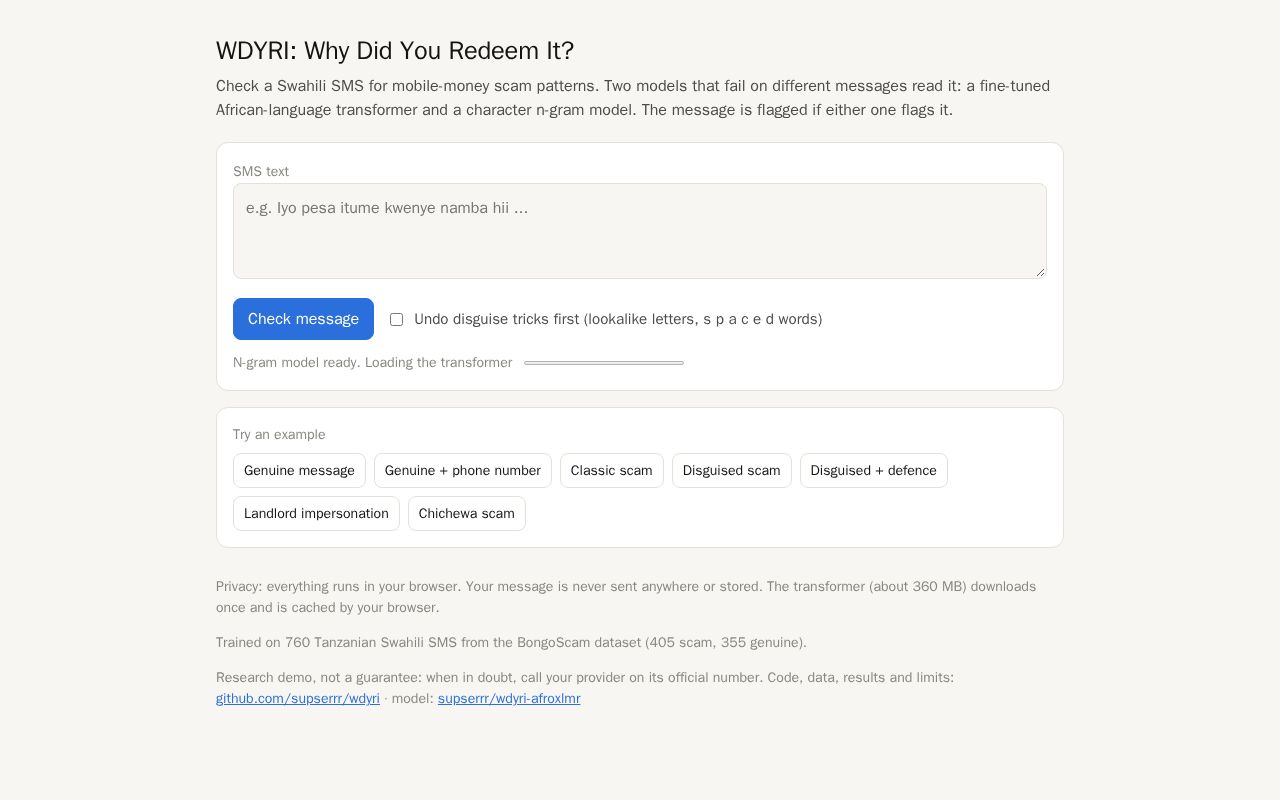This screenshot has height=800, width=1280.
Task: Enable the Undo disguise tricks checkbox
Action: [x=396, y=320]
